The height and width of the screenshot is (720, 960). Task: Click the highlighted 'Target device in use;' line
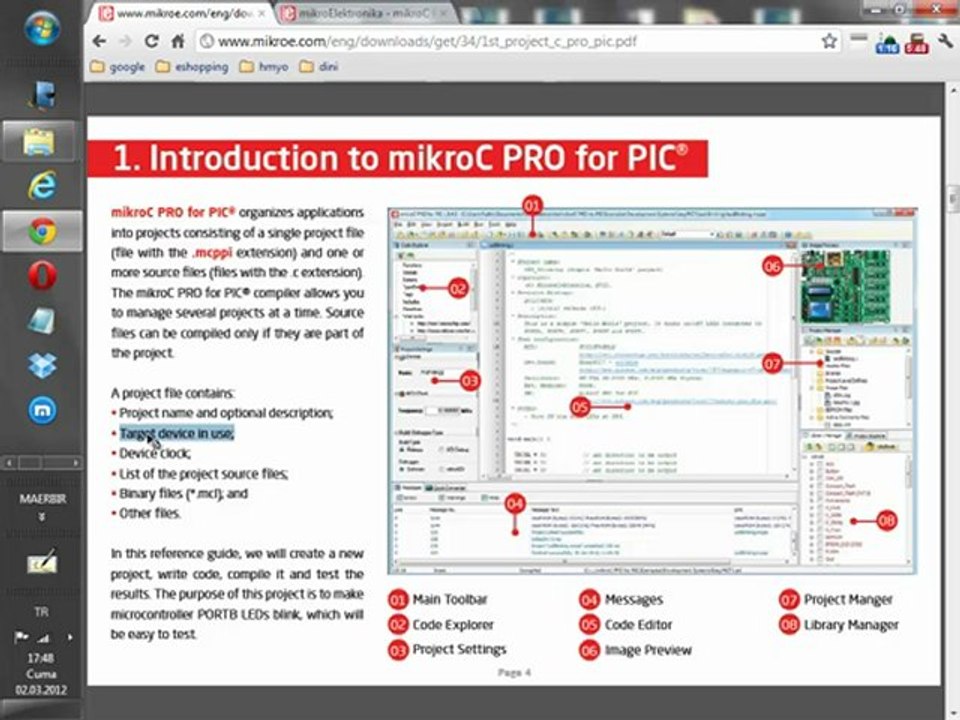pyautogui.click(x=176, y=433)
